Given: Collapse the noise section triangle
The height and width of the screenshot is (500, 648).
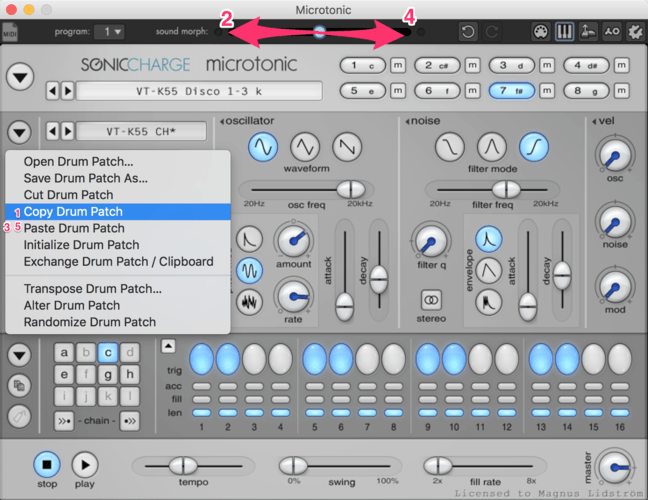Looking at the screenshot, I should (x=407, y=121).
